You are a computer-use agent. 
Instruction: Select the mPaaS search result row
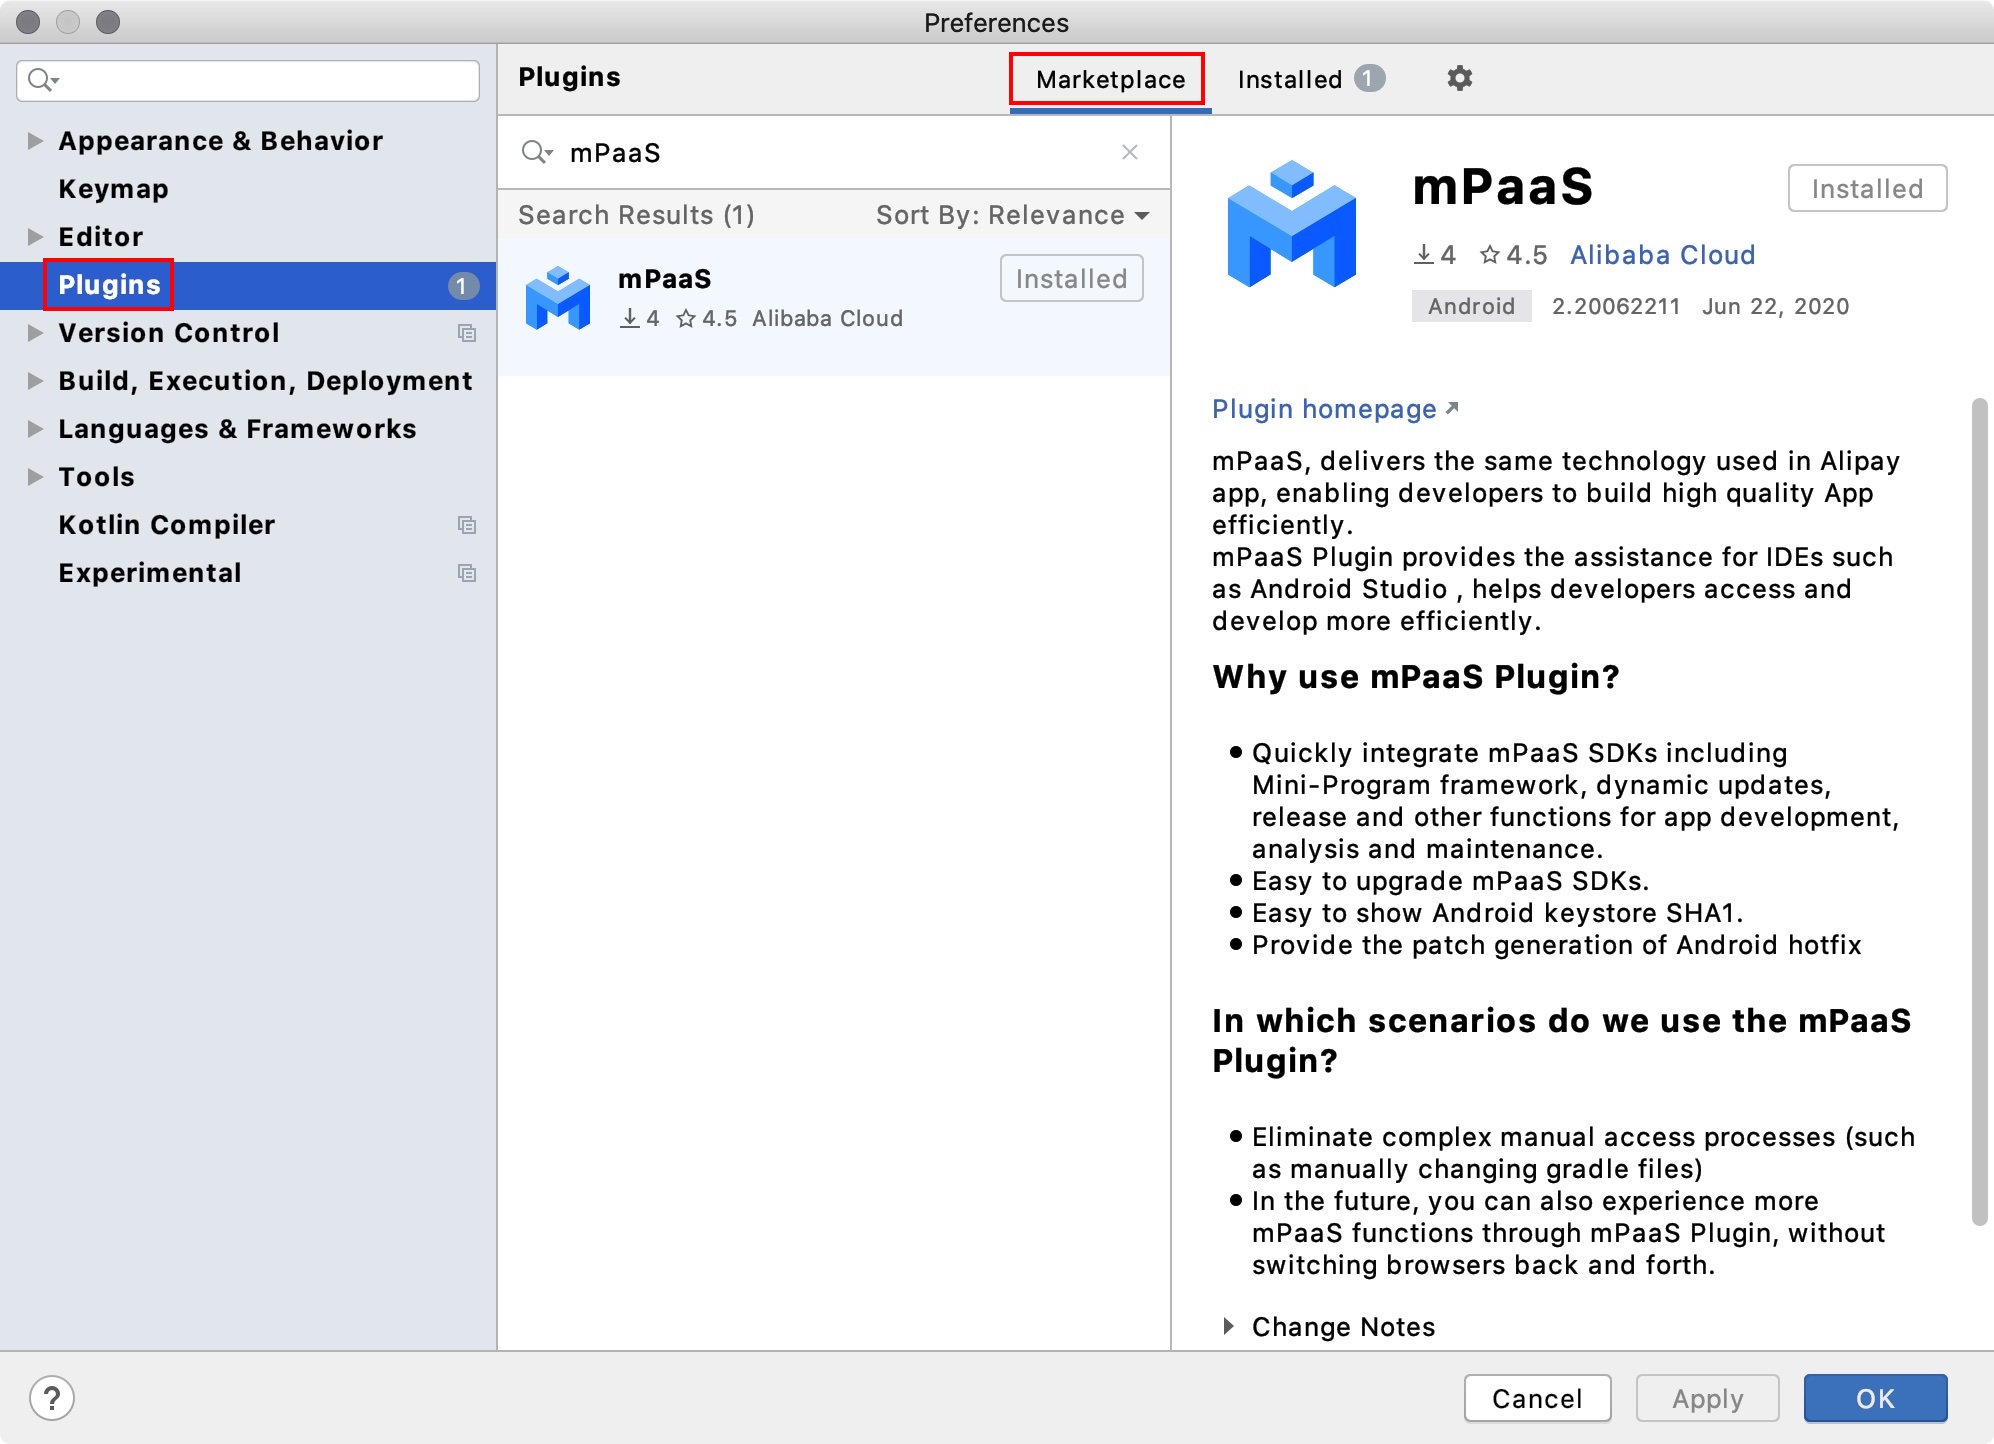834,306
